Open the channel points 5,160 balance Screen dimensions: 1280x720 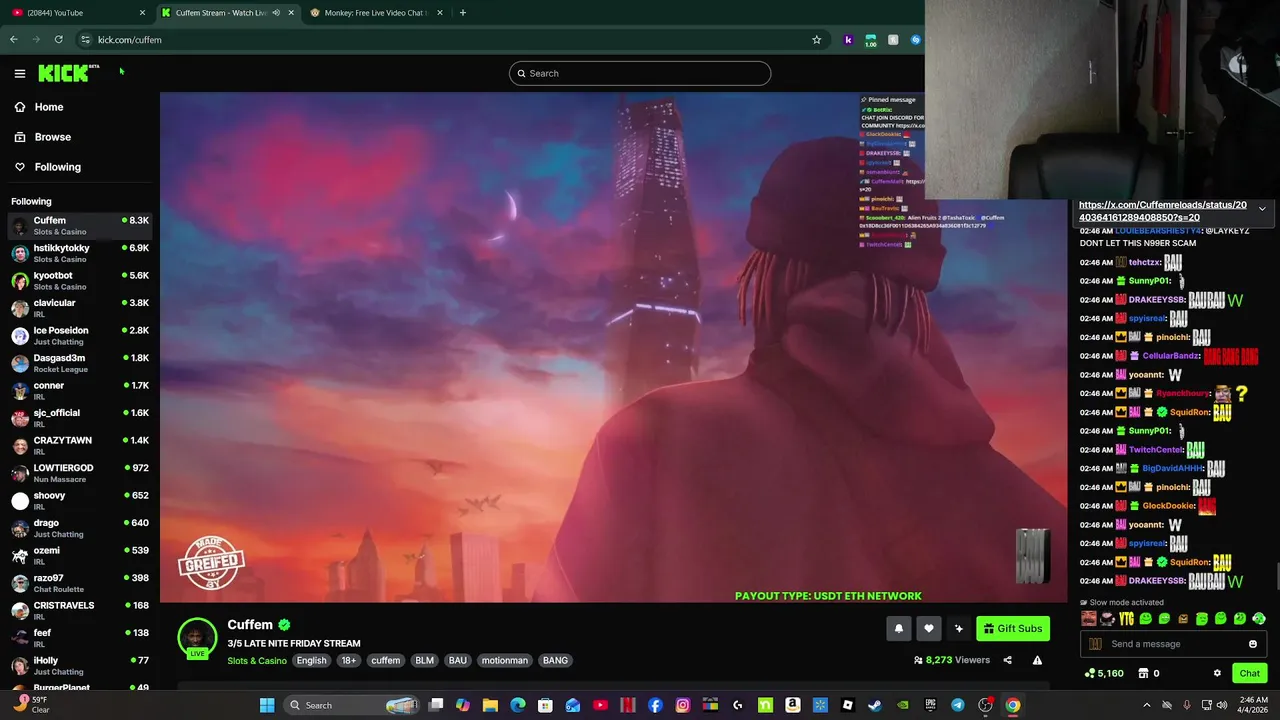pyautogui.click(x=1104, y=673)
